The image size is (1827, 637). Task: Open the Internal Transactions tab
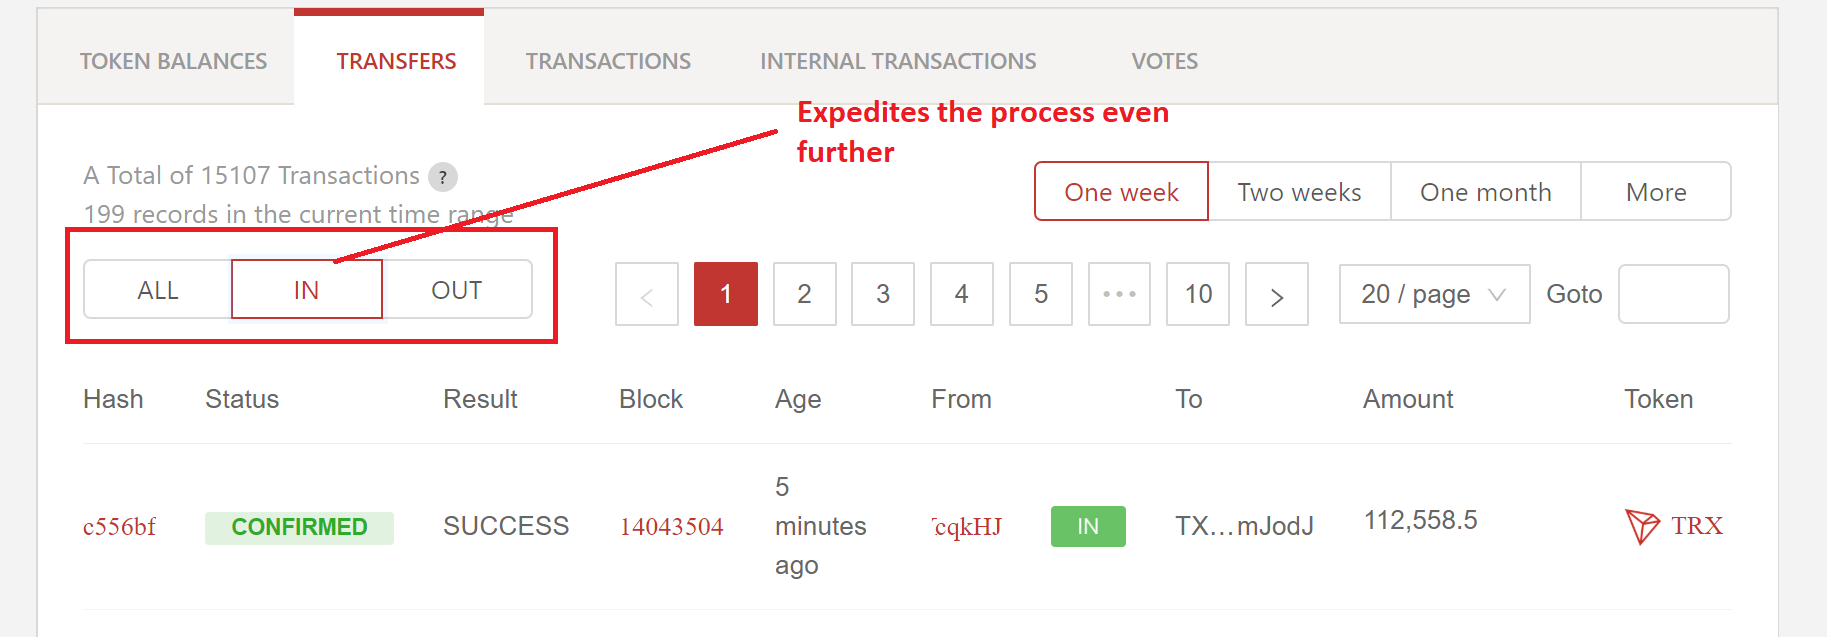(x=898, y=61)
